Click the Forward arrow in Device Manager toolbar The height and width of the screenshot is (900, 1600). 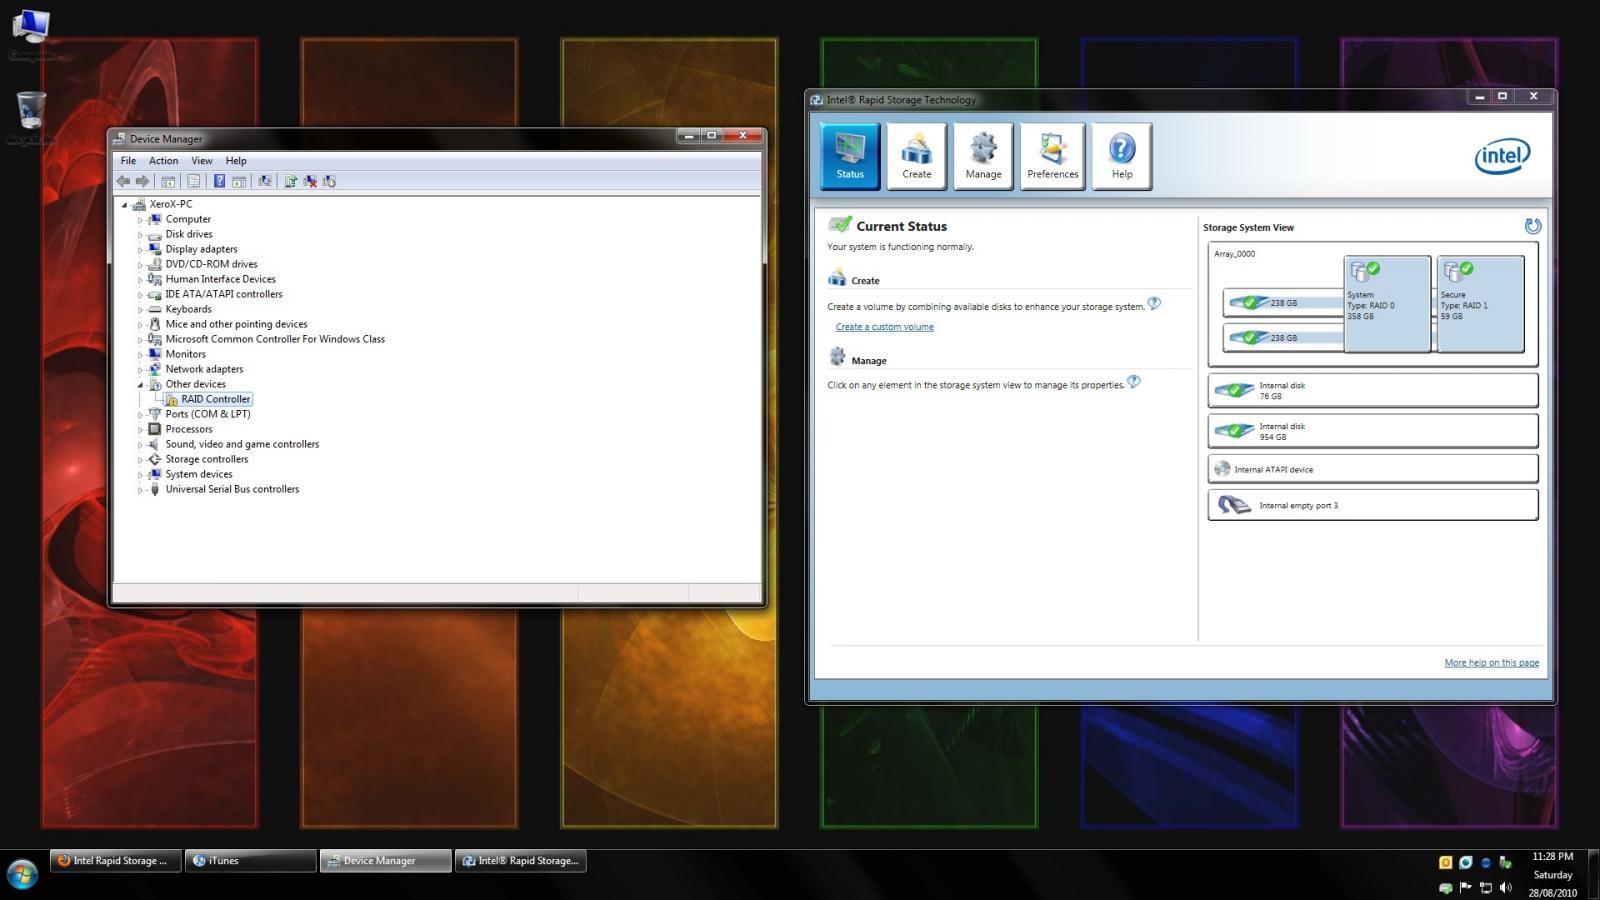[x=142, y=181]
